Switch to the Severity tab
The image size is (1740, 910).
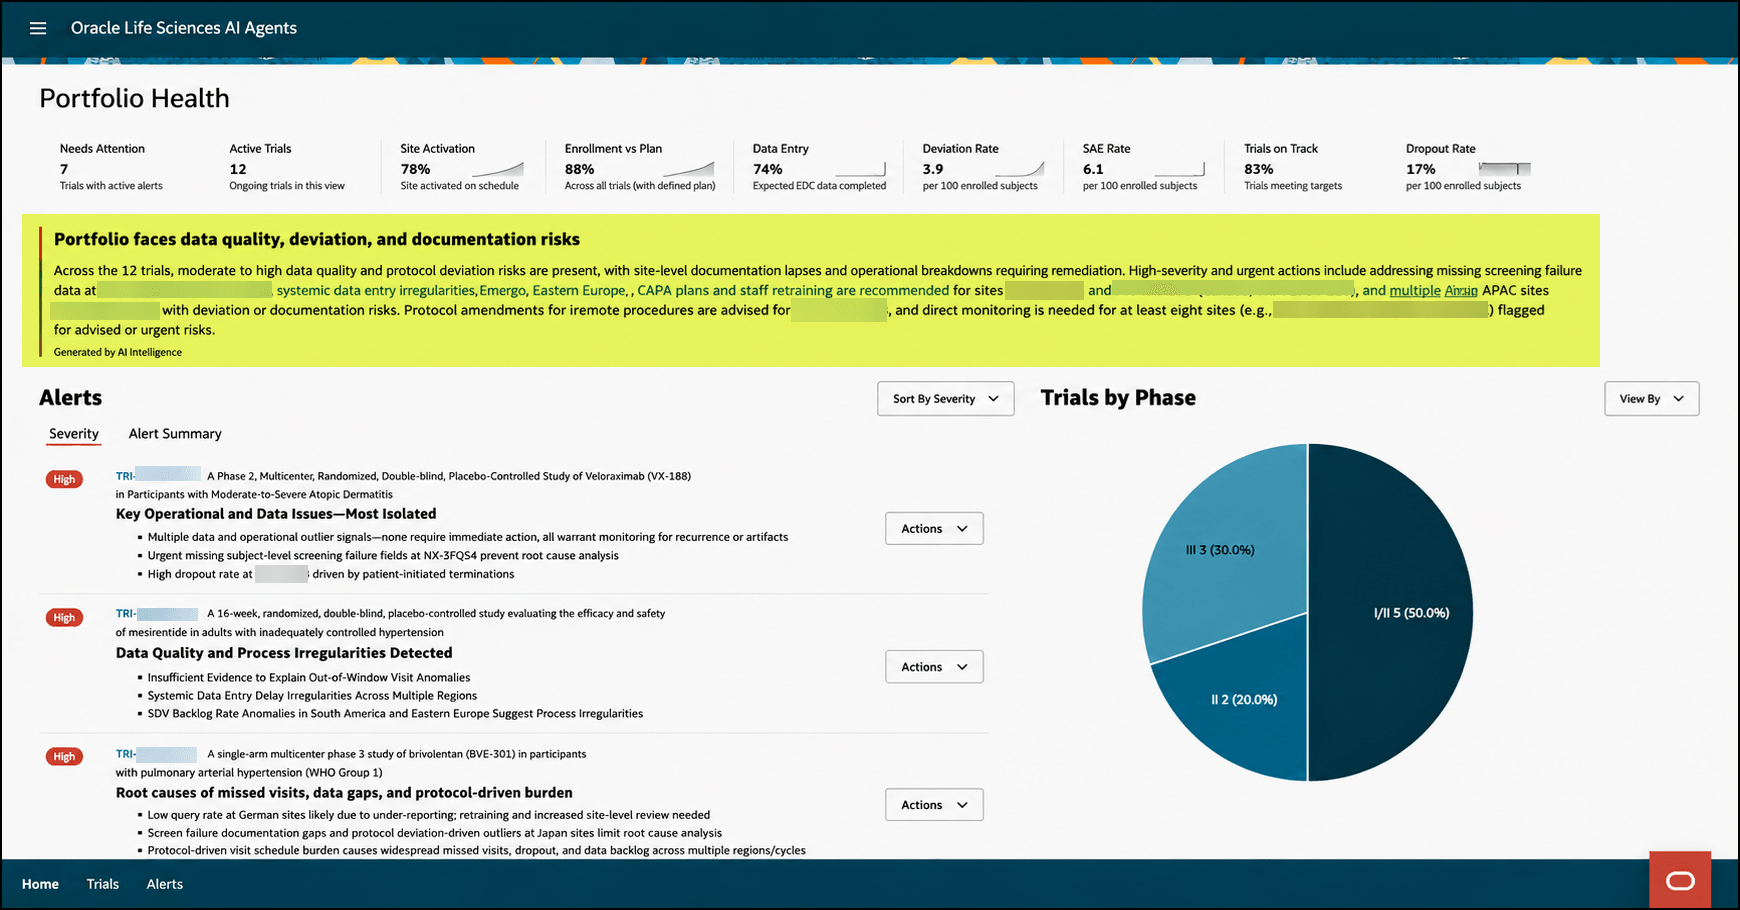point(74,433)
